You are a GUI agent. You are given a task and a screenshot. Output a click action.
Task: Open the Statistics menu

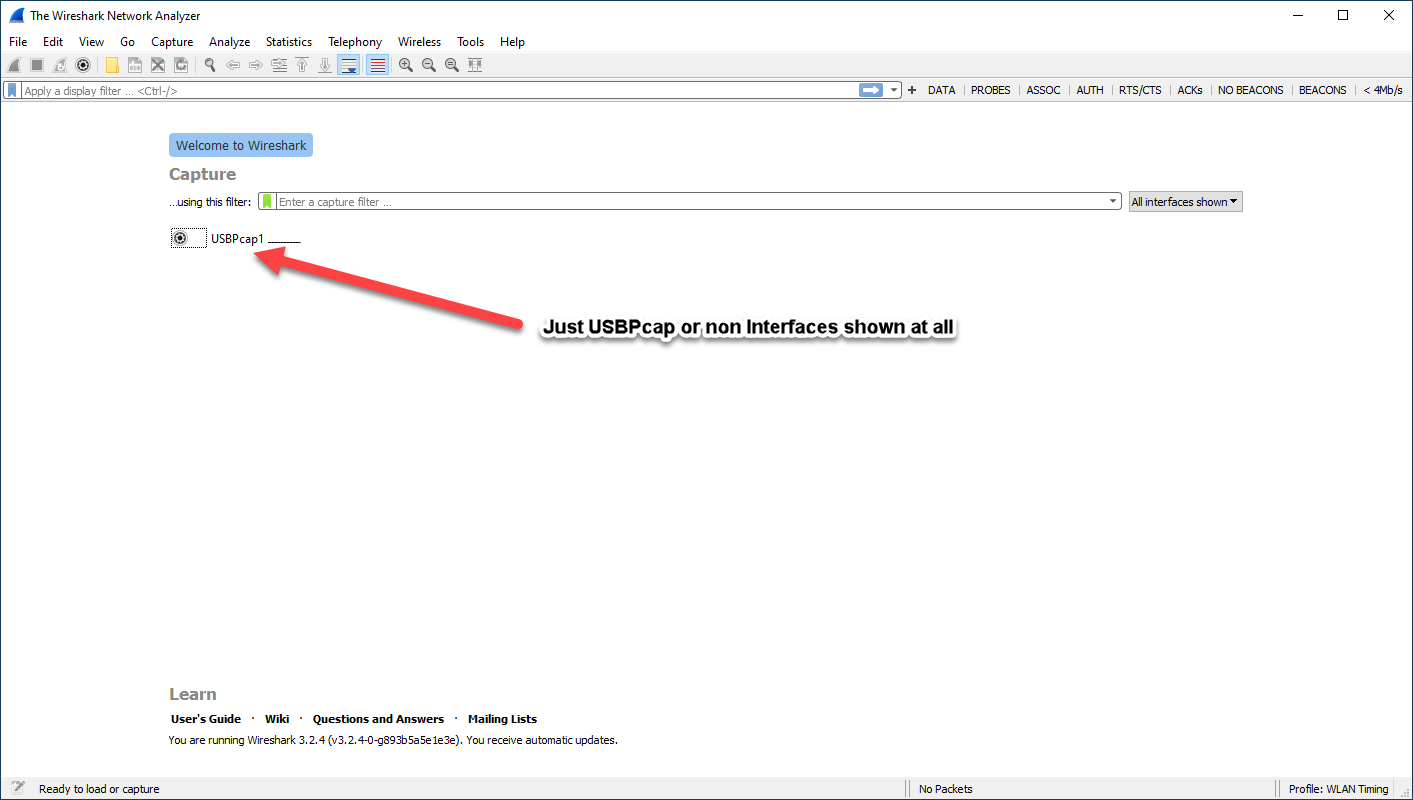[x=288, y=42]
